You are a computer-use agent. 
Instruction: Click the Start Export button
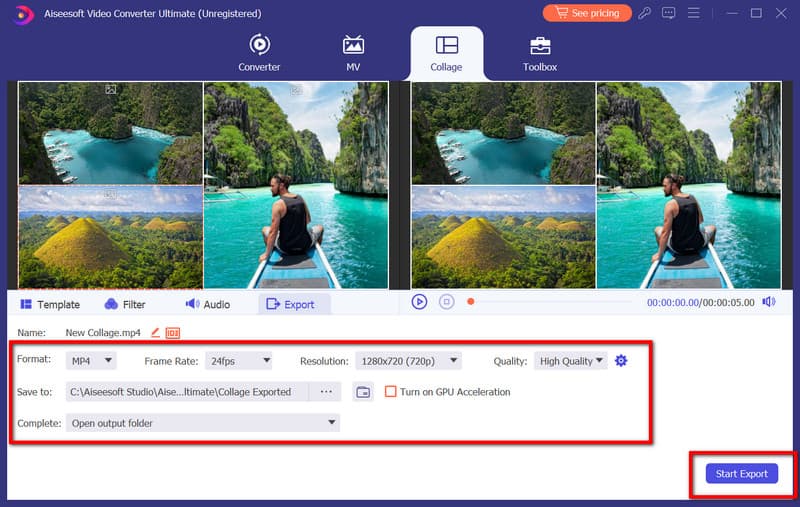[741, 473]
